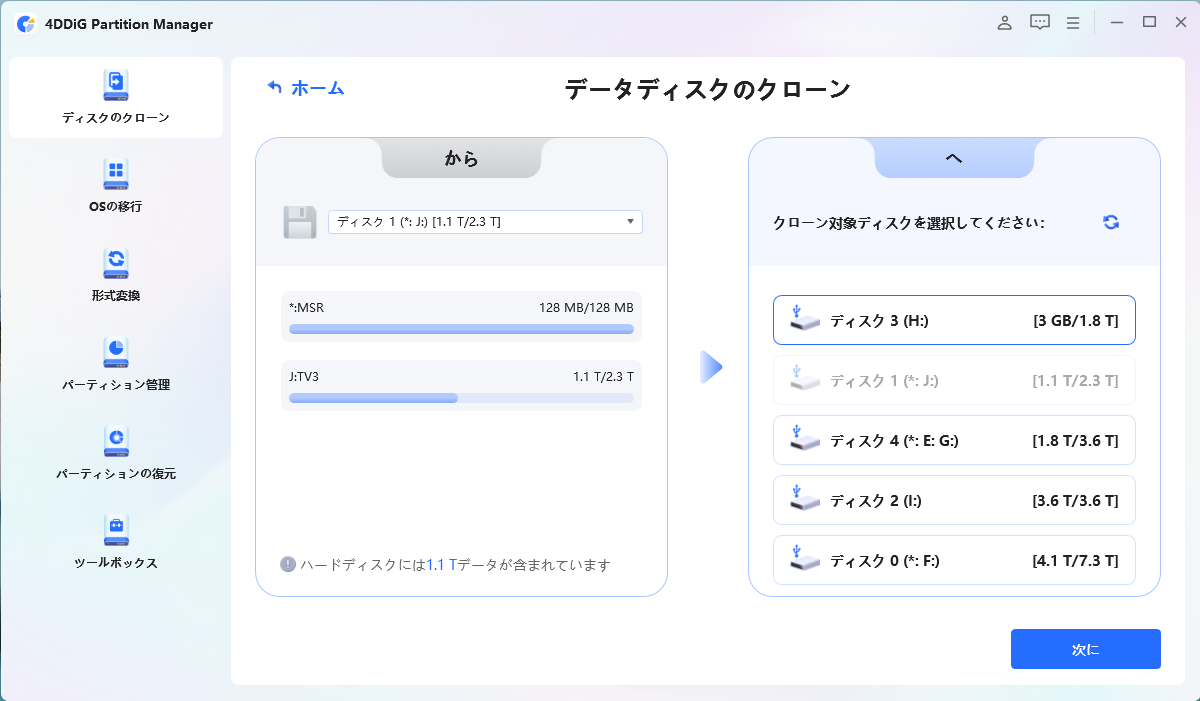
Task: Click the 形式変換 sidebar icon
Action: coord(116,263)
